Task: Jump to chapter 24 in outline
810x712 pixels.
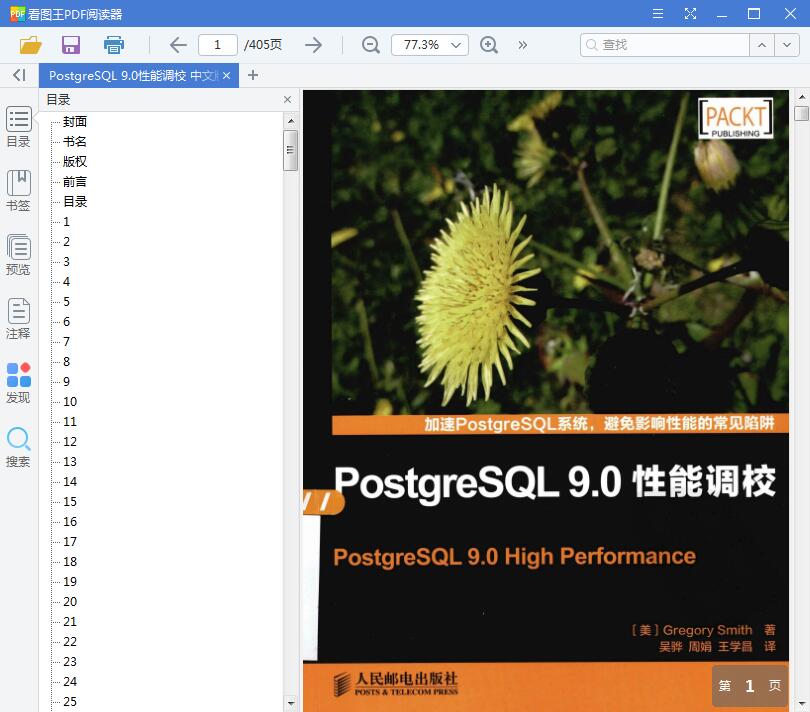Action: (70, 682)
